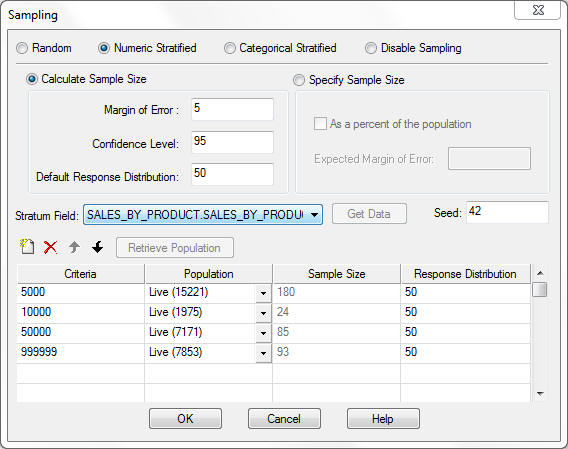Image resolution: width=568 pixels, height=449 pixels.
Task: Click the Expected Margin of Error field
Action: 489,158
